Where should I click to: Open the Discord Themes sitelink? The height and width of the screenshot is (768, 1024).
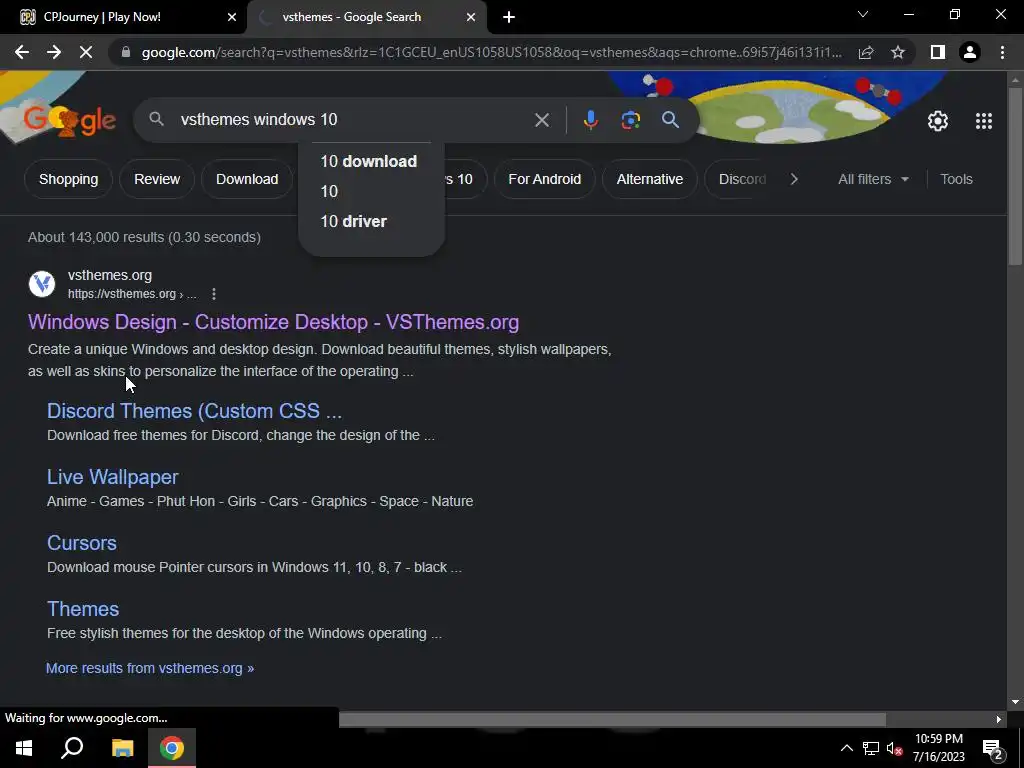(195, 411)
